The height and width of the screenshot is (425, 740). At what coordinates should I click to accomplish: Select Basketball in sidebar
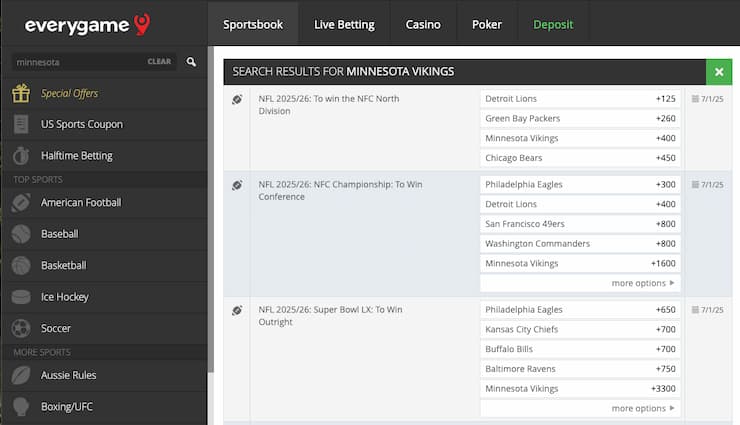pyautogui.click(x=63, y=266)
